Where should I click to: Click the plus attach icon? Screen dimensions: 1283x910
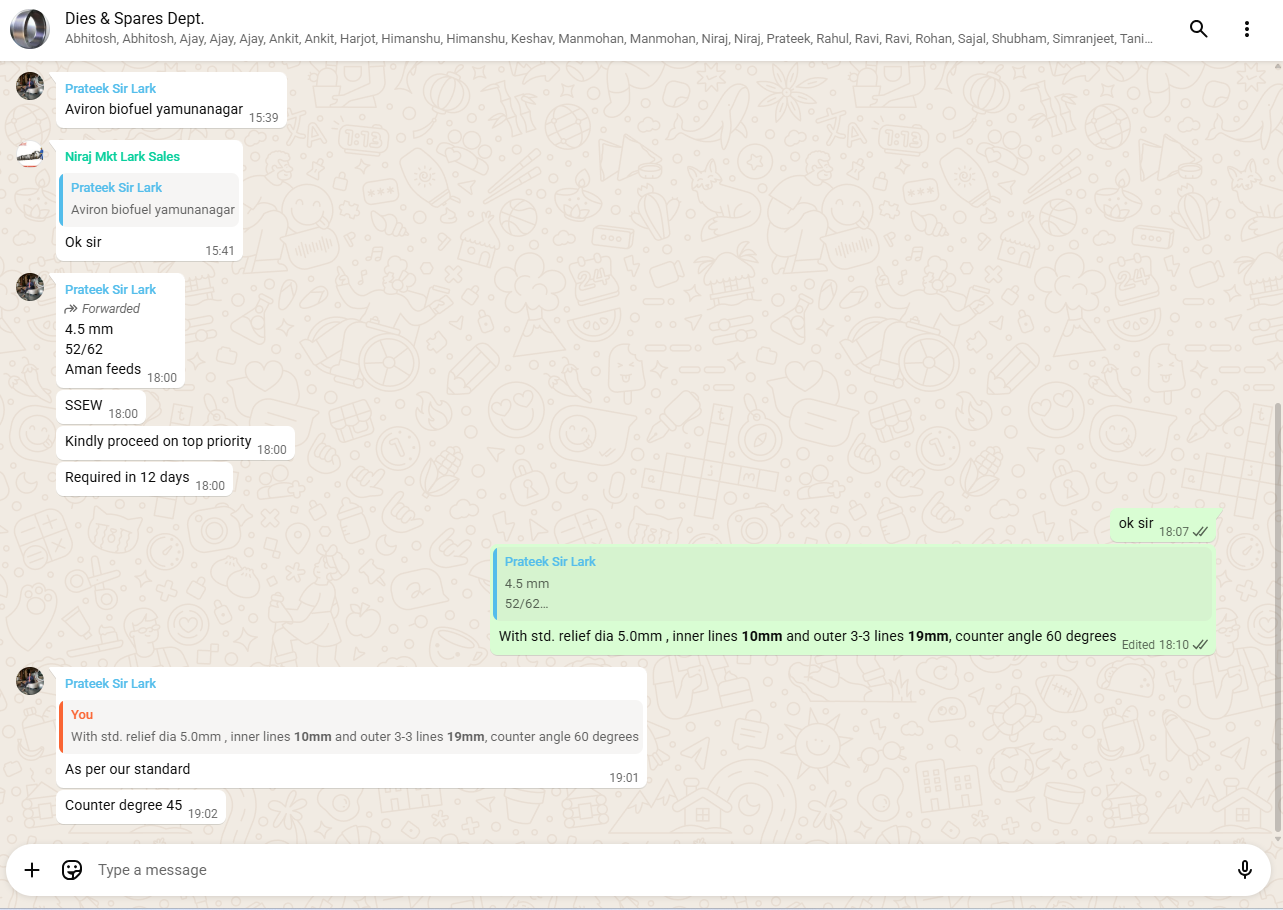(32, 870)
